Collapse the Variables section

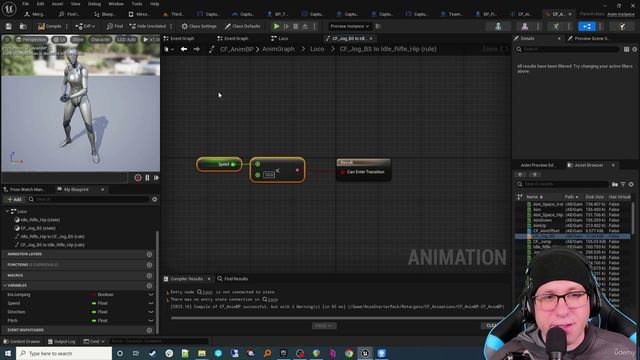tap(5, 285)
